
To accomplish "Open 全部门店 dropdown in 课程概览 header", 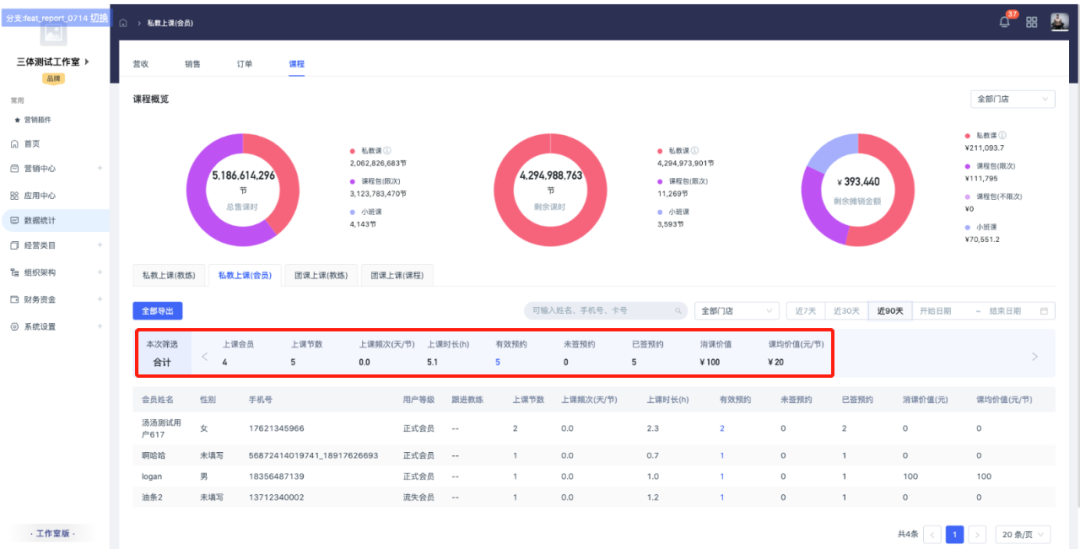I will 1012,99.
